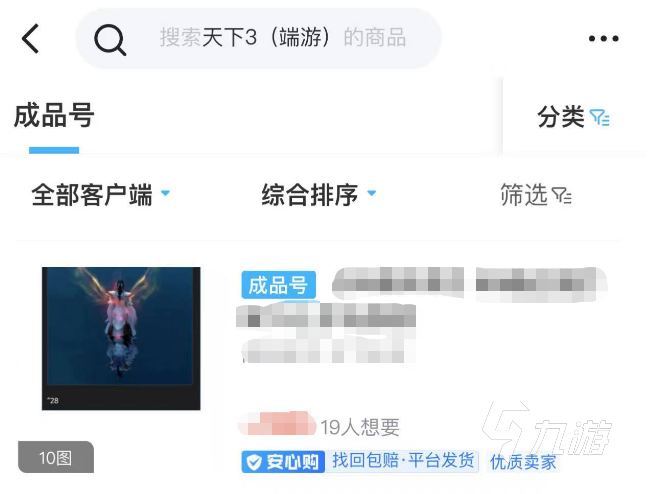
Task: Open the game character listing thumbnail
Action: (x=121, y=338)
